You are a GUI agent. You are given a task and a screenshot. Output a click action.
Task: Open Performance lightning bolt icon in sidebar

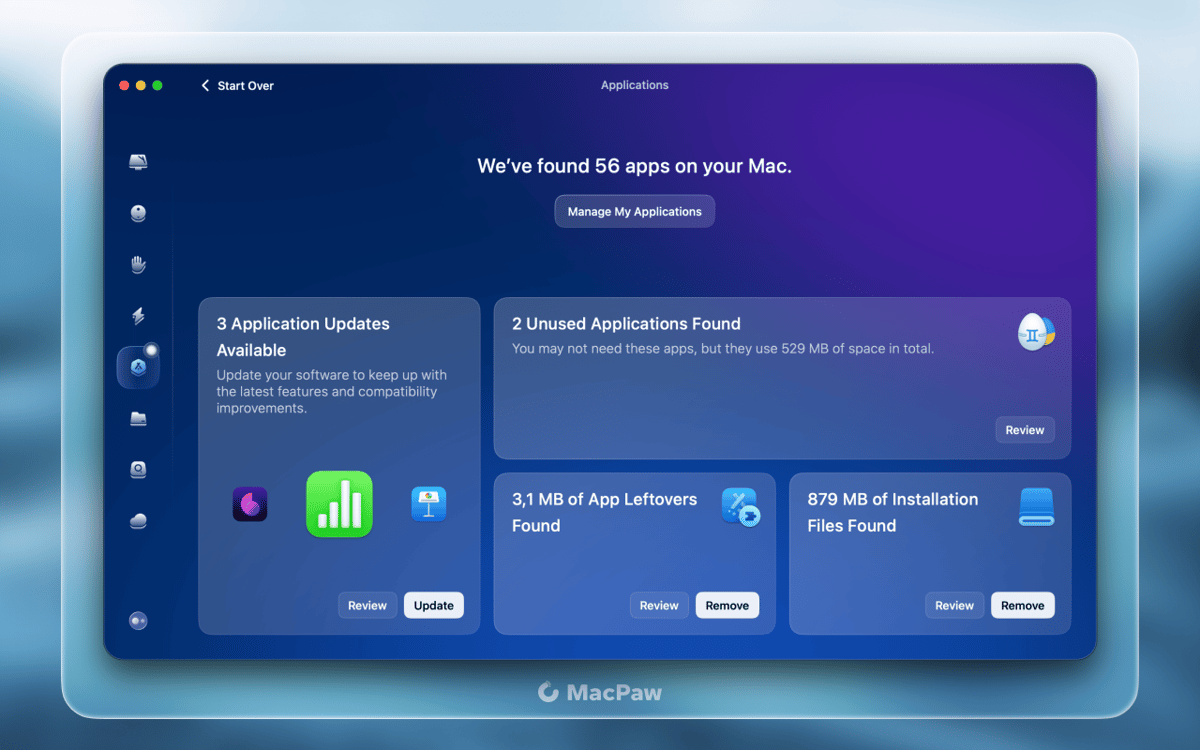click(139, 316)
